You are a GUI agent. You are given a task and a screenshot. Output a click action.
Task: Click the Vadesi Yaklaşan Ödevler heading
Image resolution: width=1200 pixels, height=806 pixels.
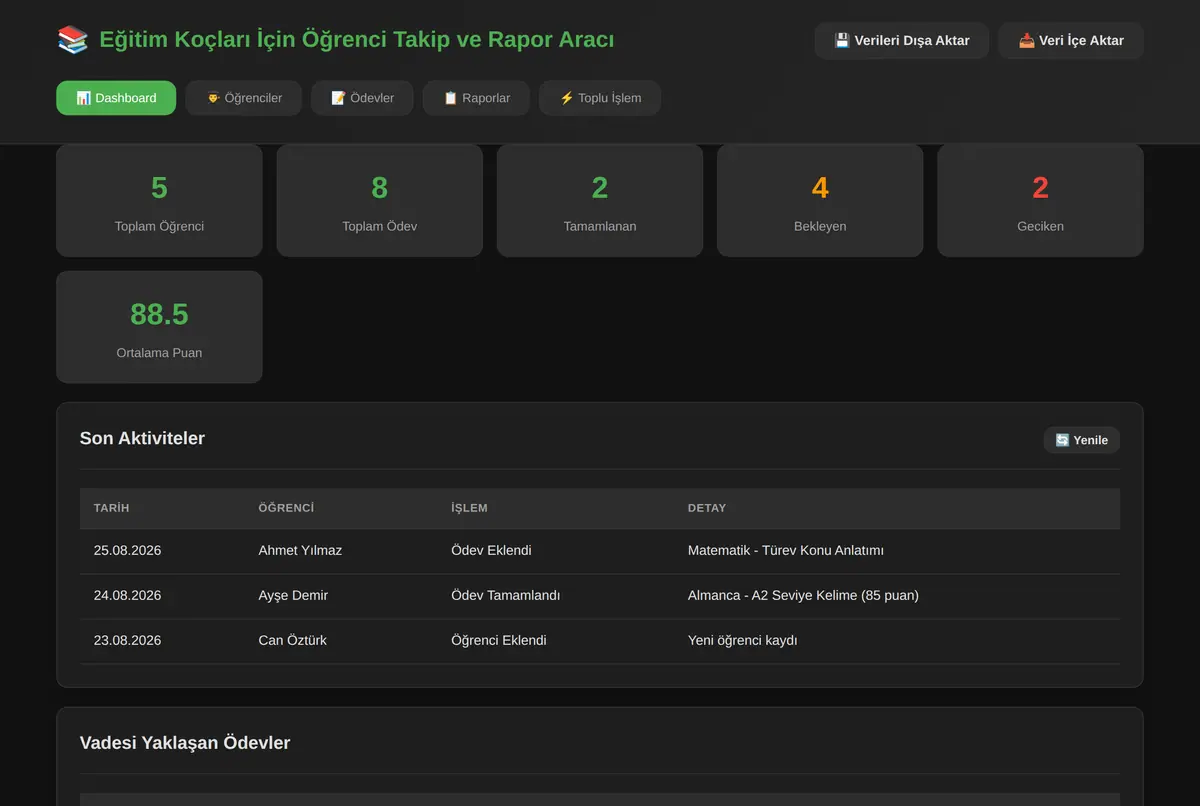click(185, 743)
